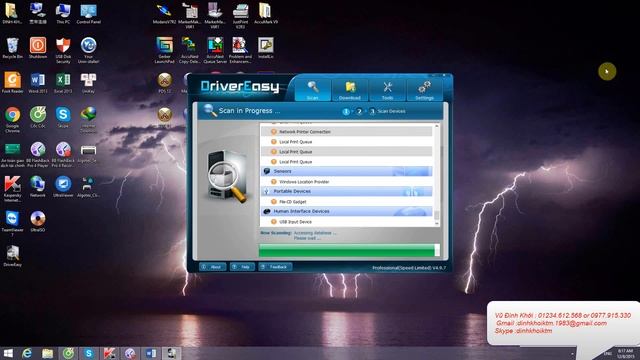The image size is (640, 360).
Task: Click the taskbar clock
Action: click(x=625, y=353)
